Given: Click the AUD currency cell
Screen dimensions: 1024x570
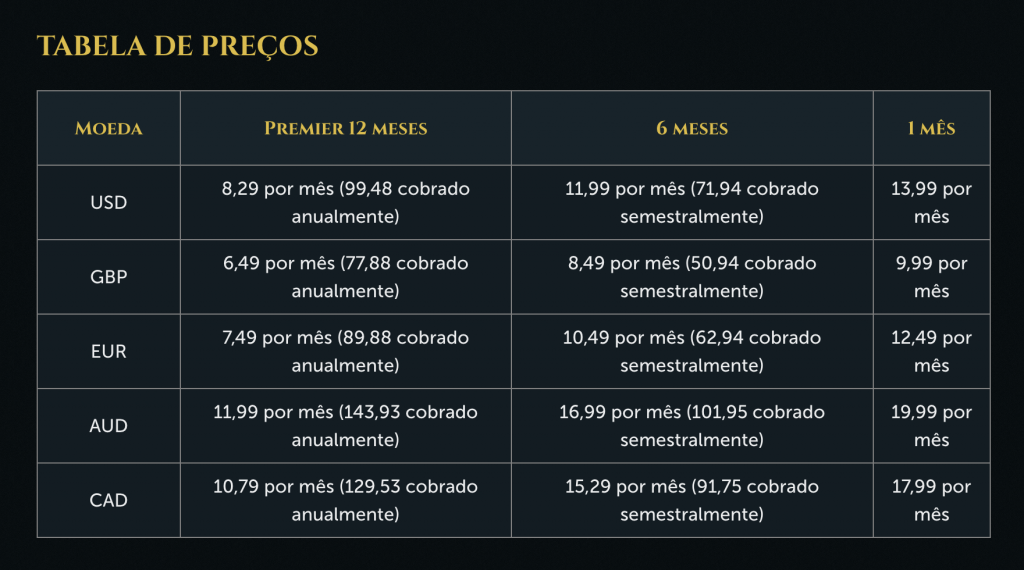Looking at the screenshot, I should point(108,426).
